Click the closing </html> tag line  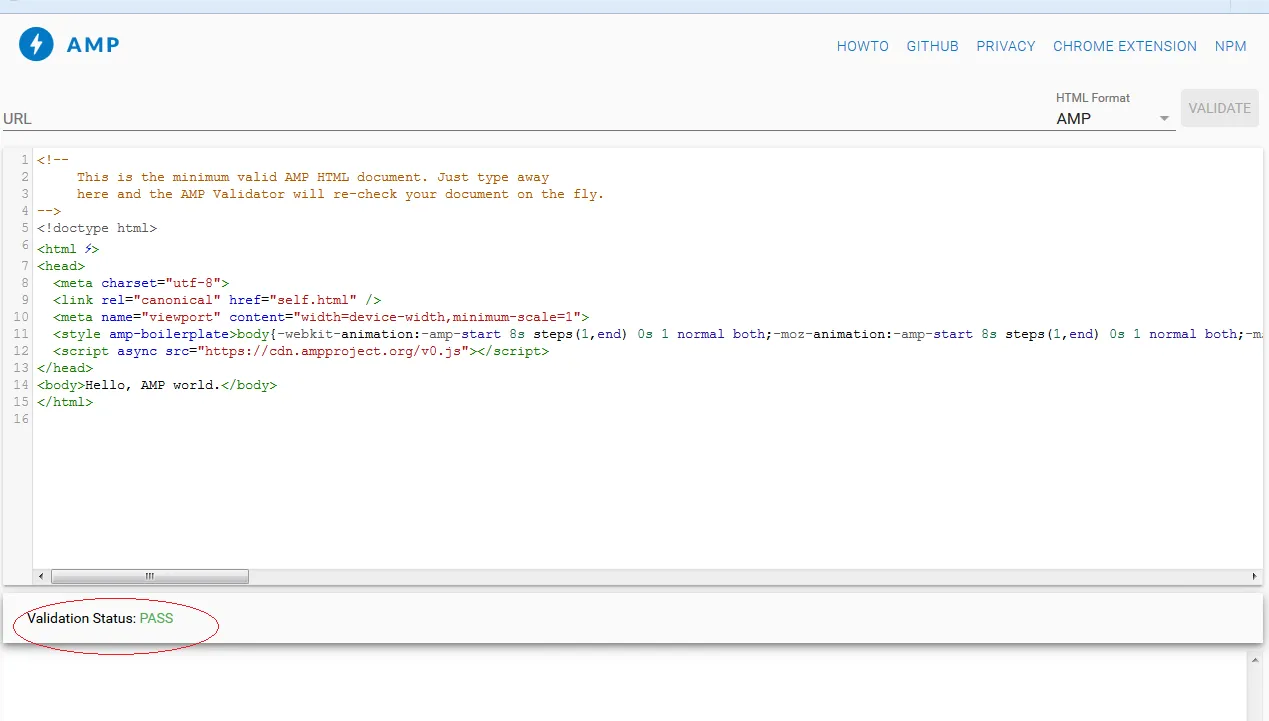point(65,402)
